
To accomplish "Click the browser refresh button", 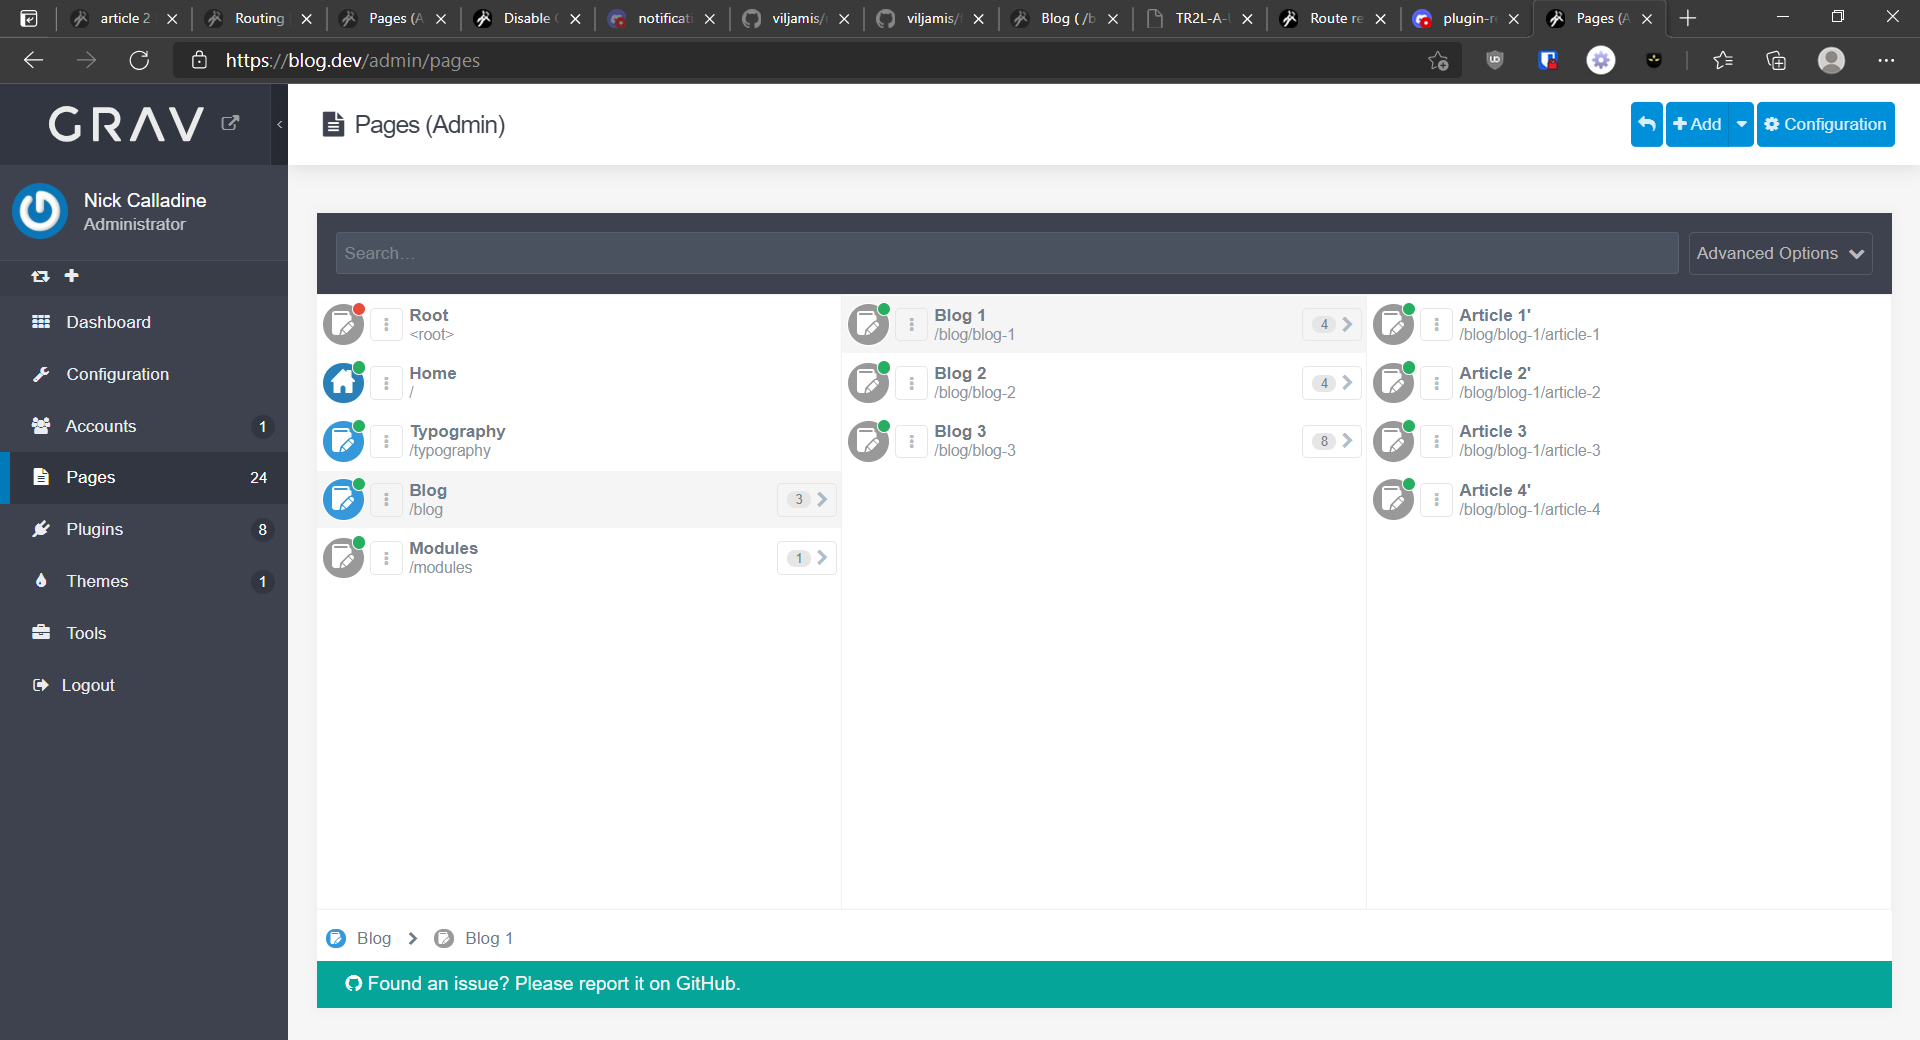I will [139, 60].
